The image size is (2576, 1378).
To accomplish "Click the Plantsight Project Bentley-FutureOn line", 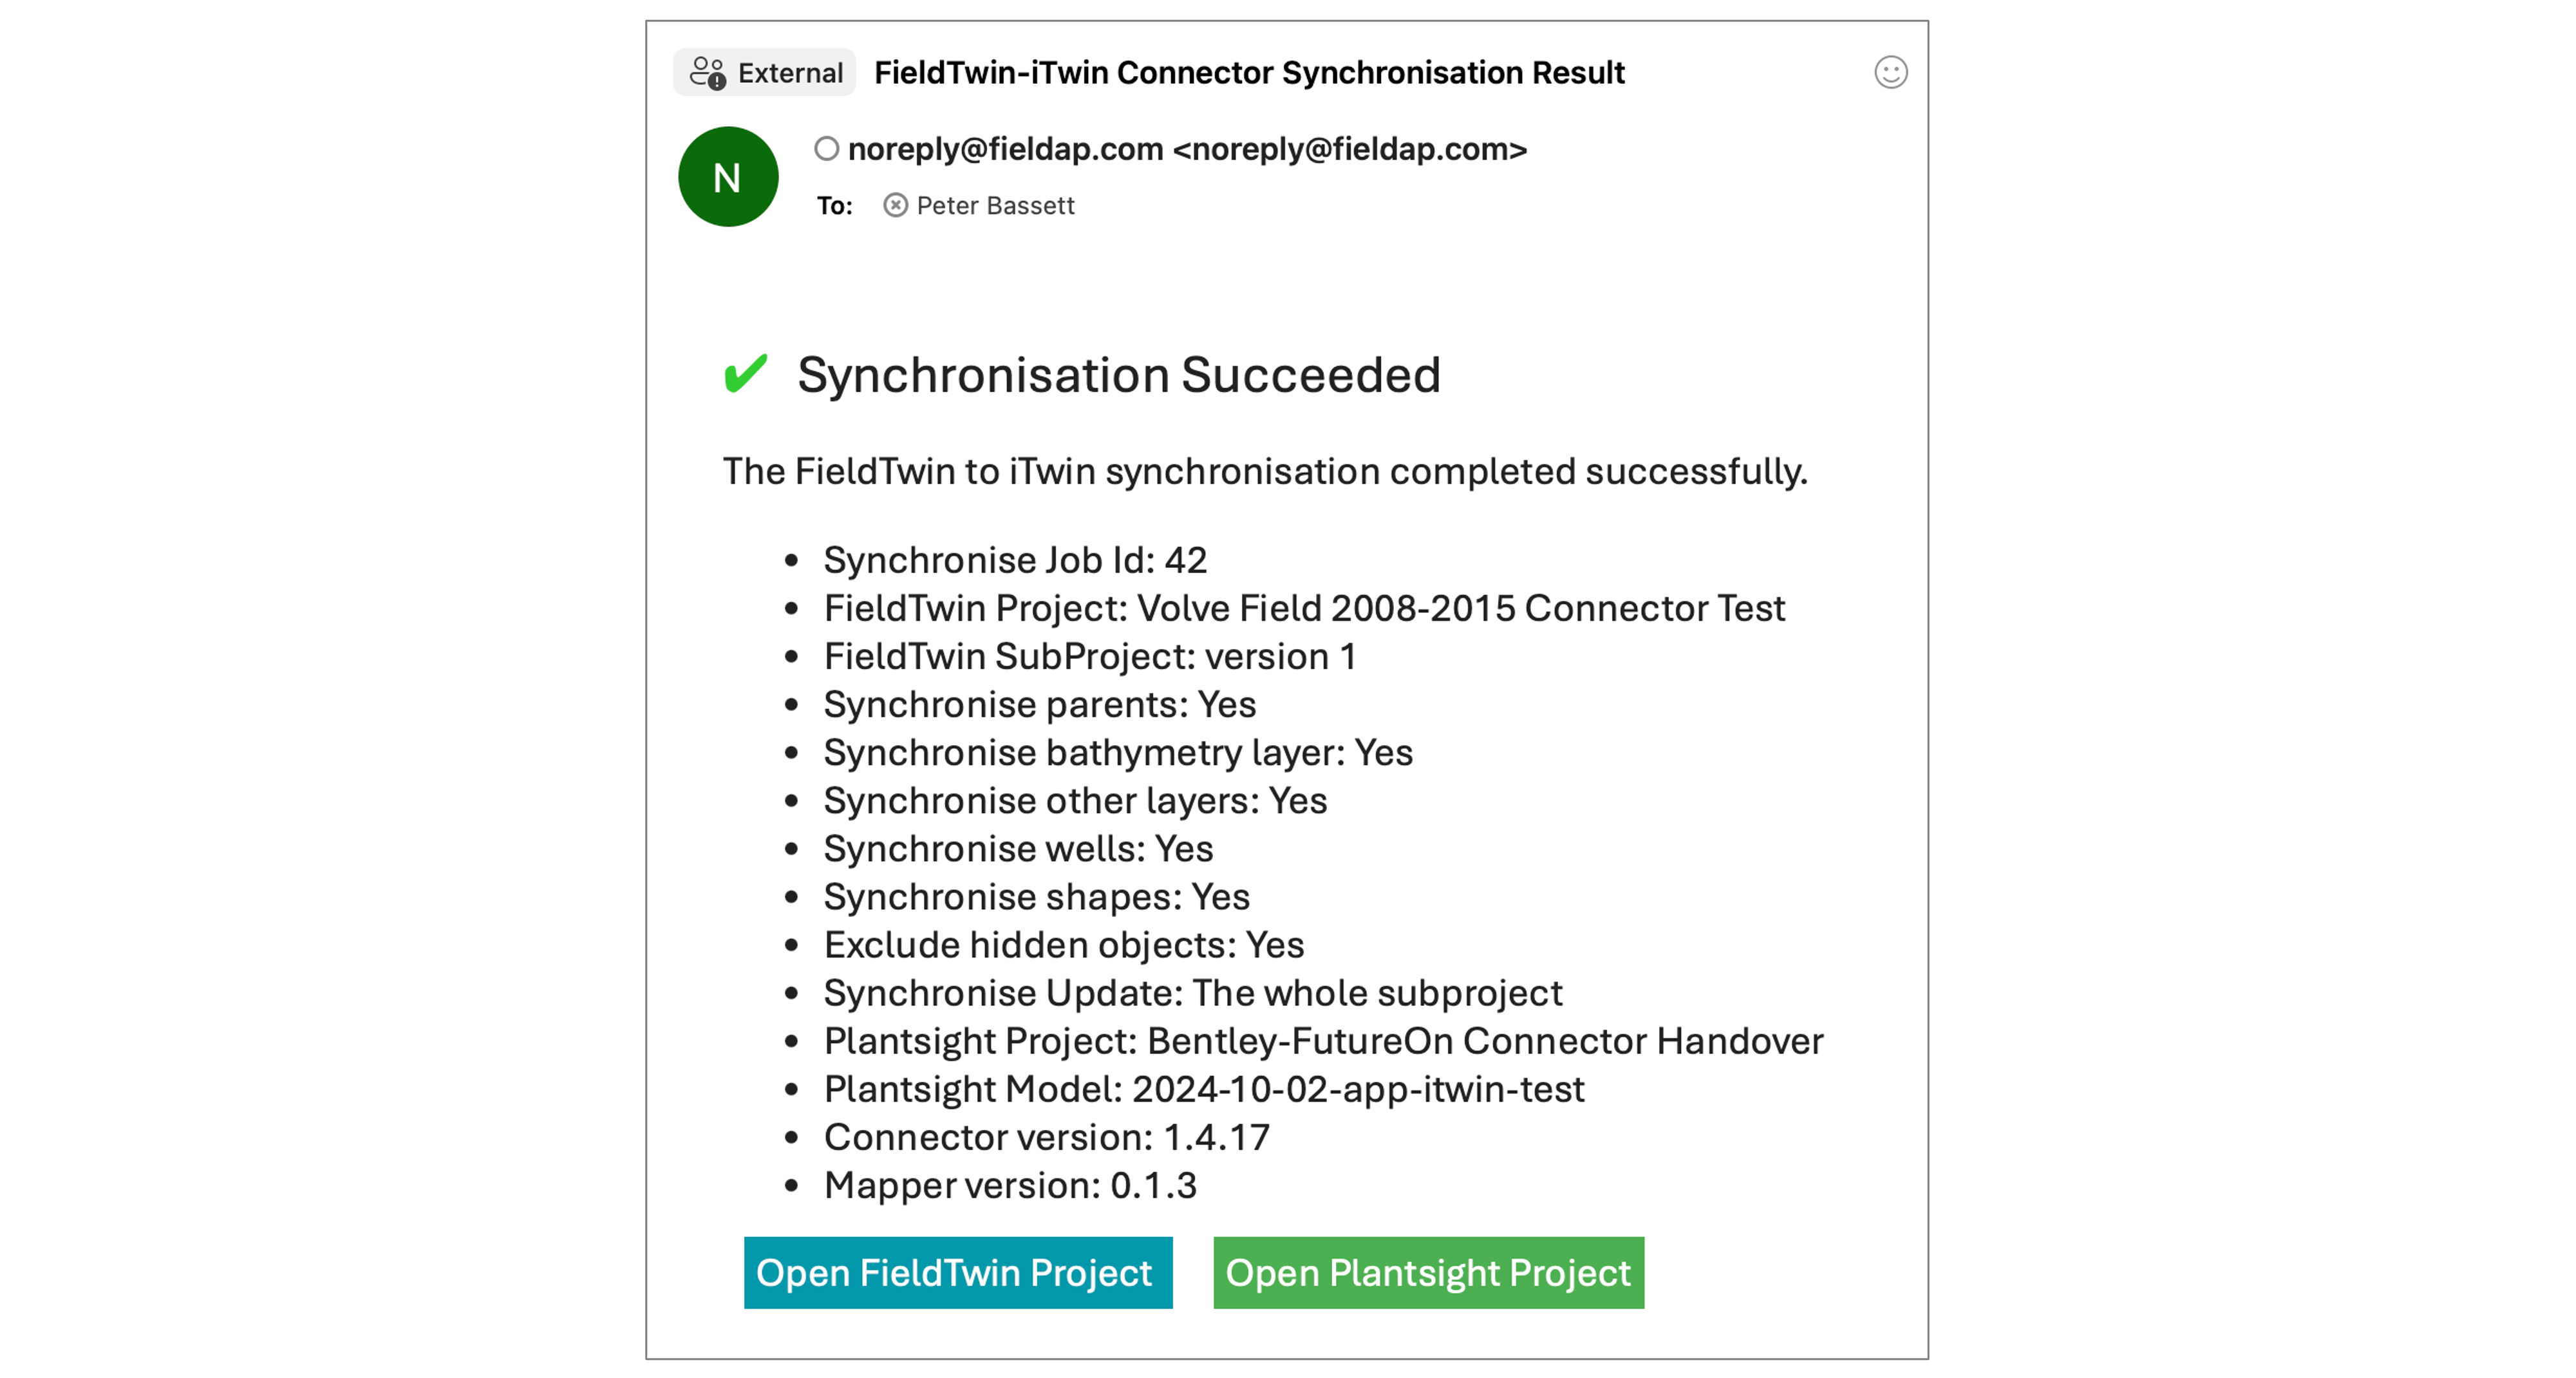I will (x=1323, y=1041).
